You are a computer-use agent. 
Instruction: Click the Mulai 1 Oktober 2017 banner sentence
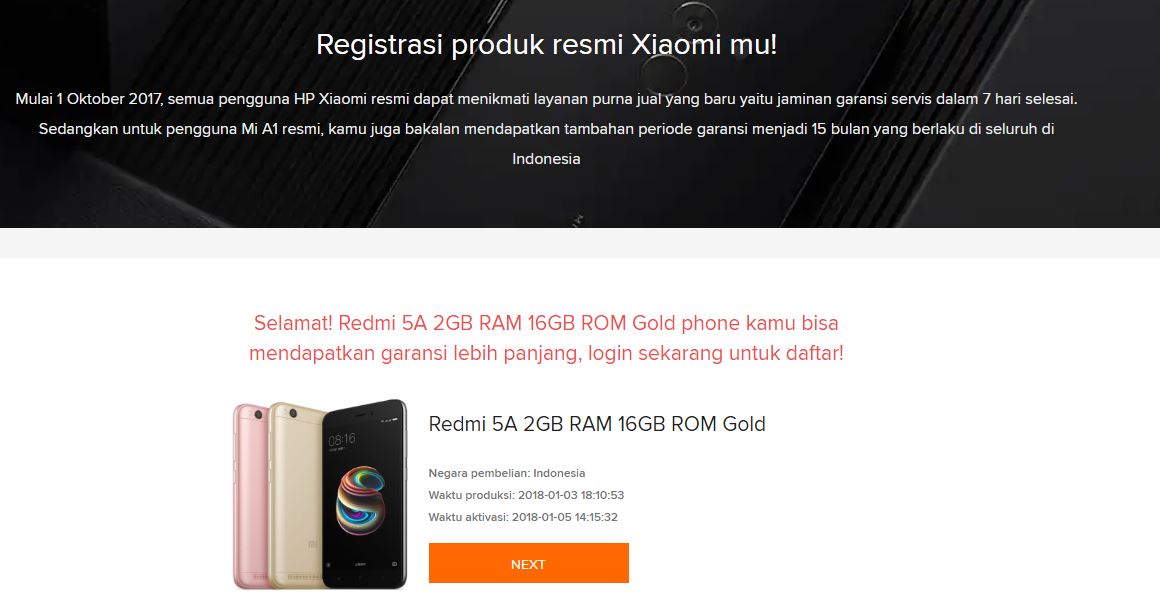[x=547, y=98]
